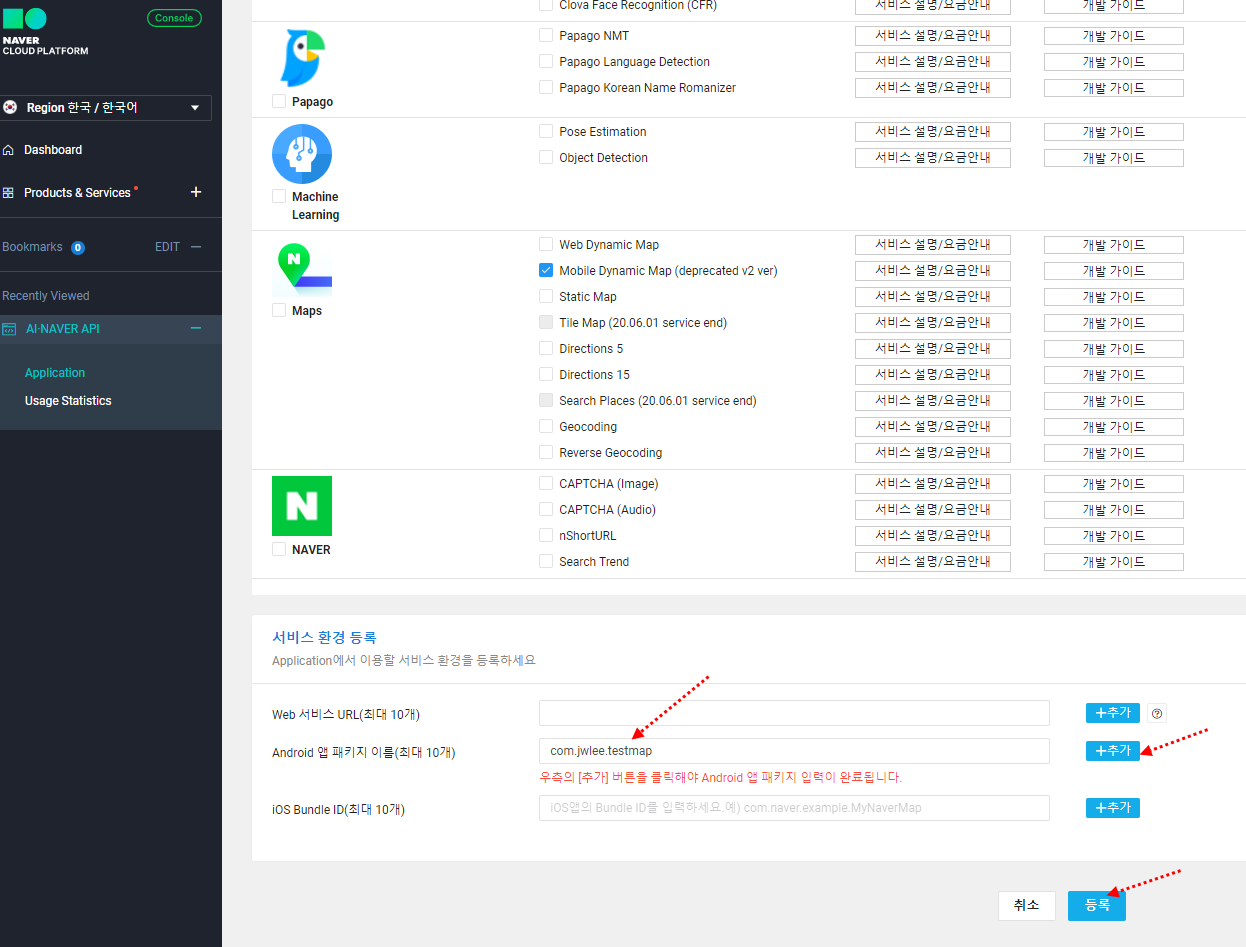Click the 등록 register button
The width and height of the screenshot is (1246, 947).
pyautogui.click(x=1097, y=905)
